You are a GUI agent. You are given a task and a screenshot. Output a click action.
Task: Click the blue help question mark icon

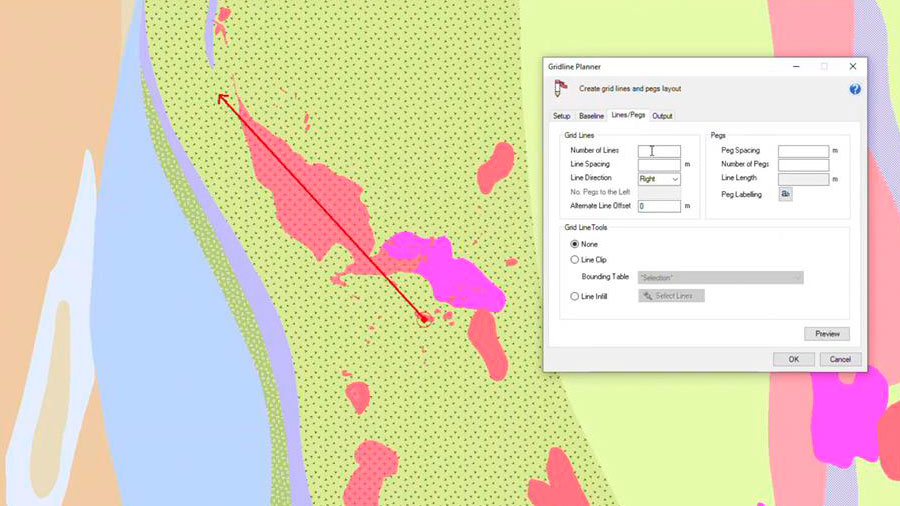(x=855, y=89)
